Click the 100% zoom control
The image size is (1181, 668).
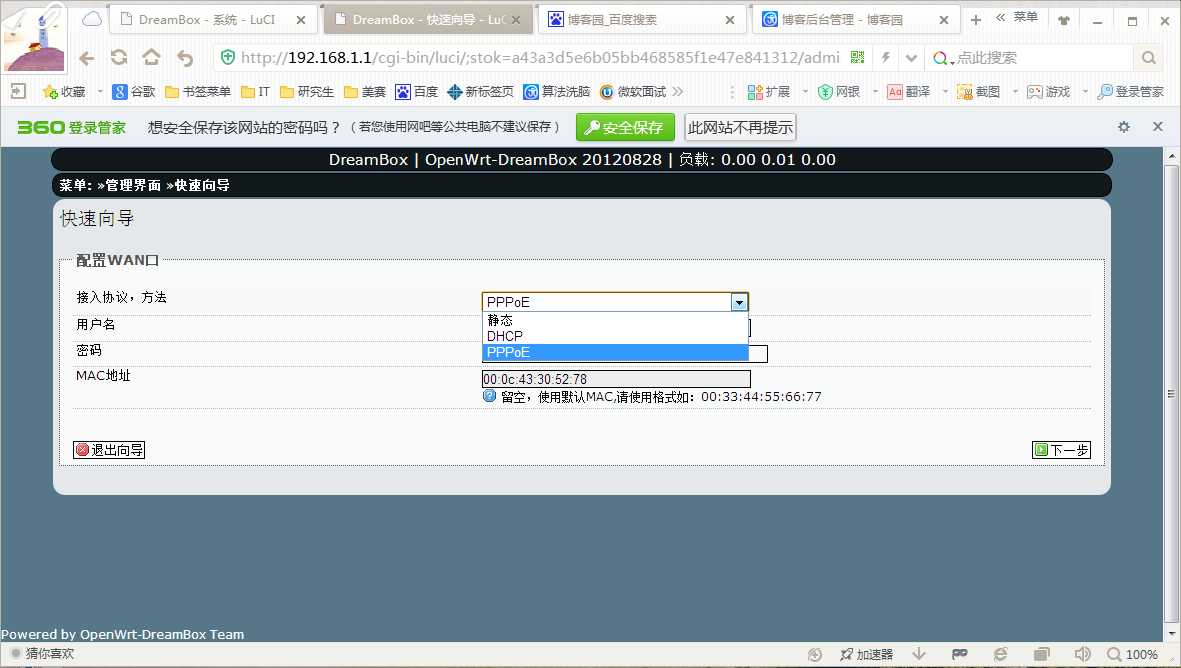[x=1132, y=654]
